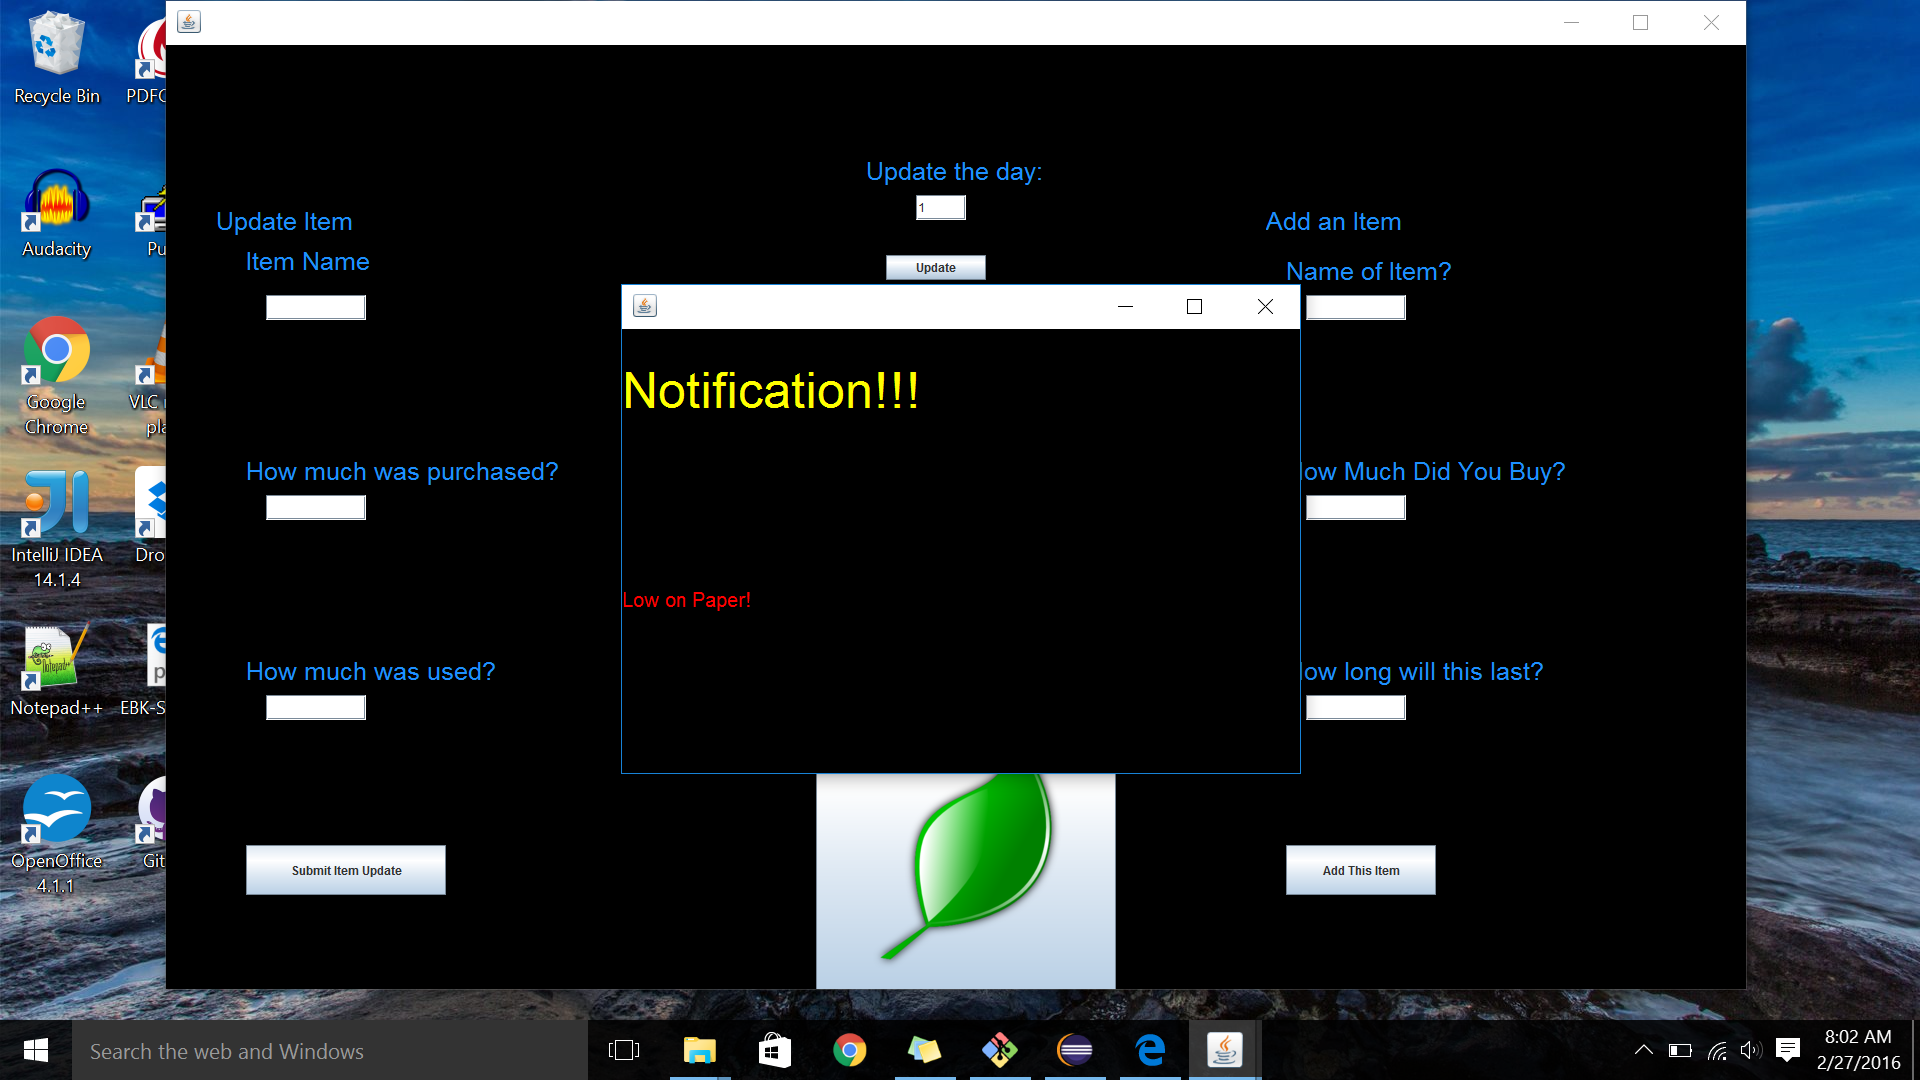
Task: Show hidden icons with tray chevron
Action: coord(1643,1050)
